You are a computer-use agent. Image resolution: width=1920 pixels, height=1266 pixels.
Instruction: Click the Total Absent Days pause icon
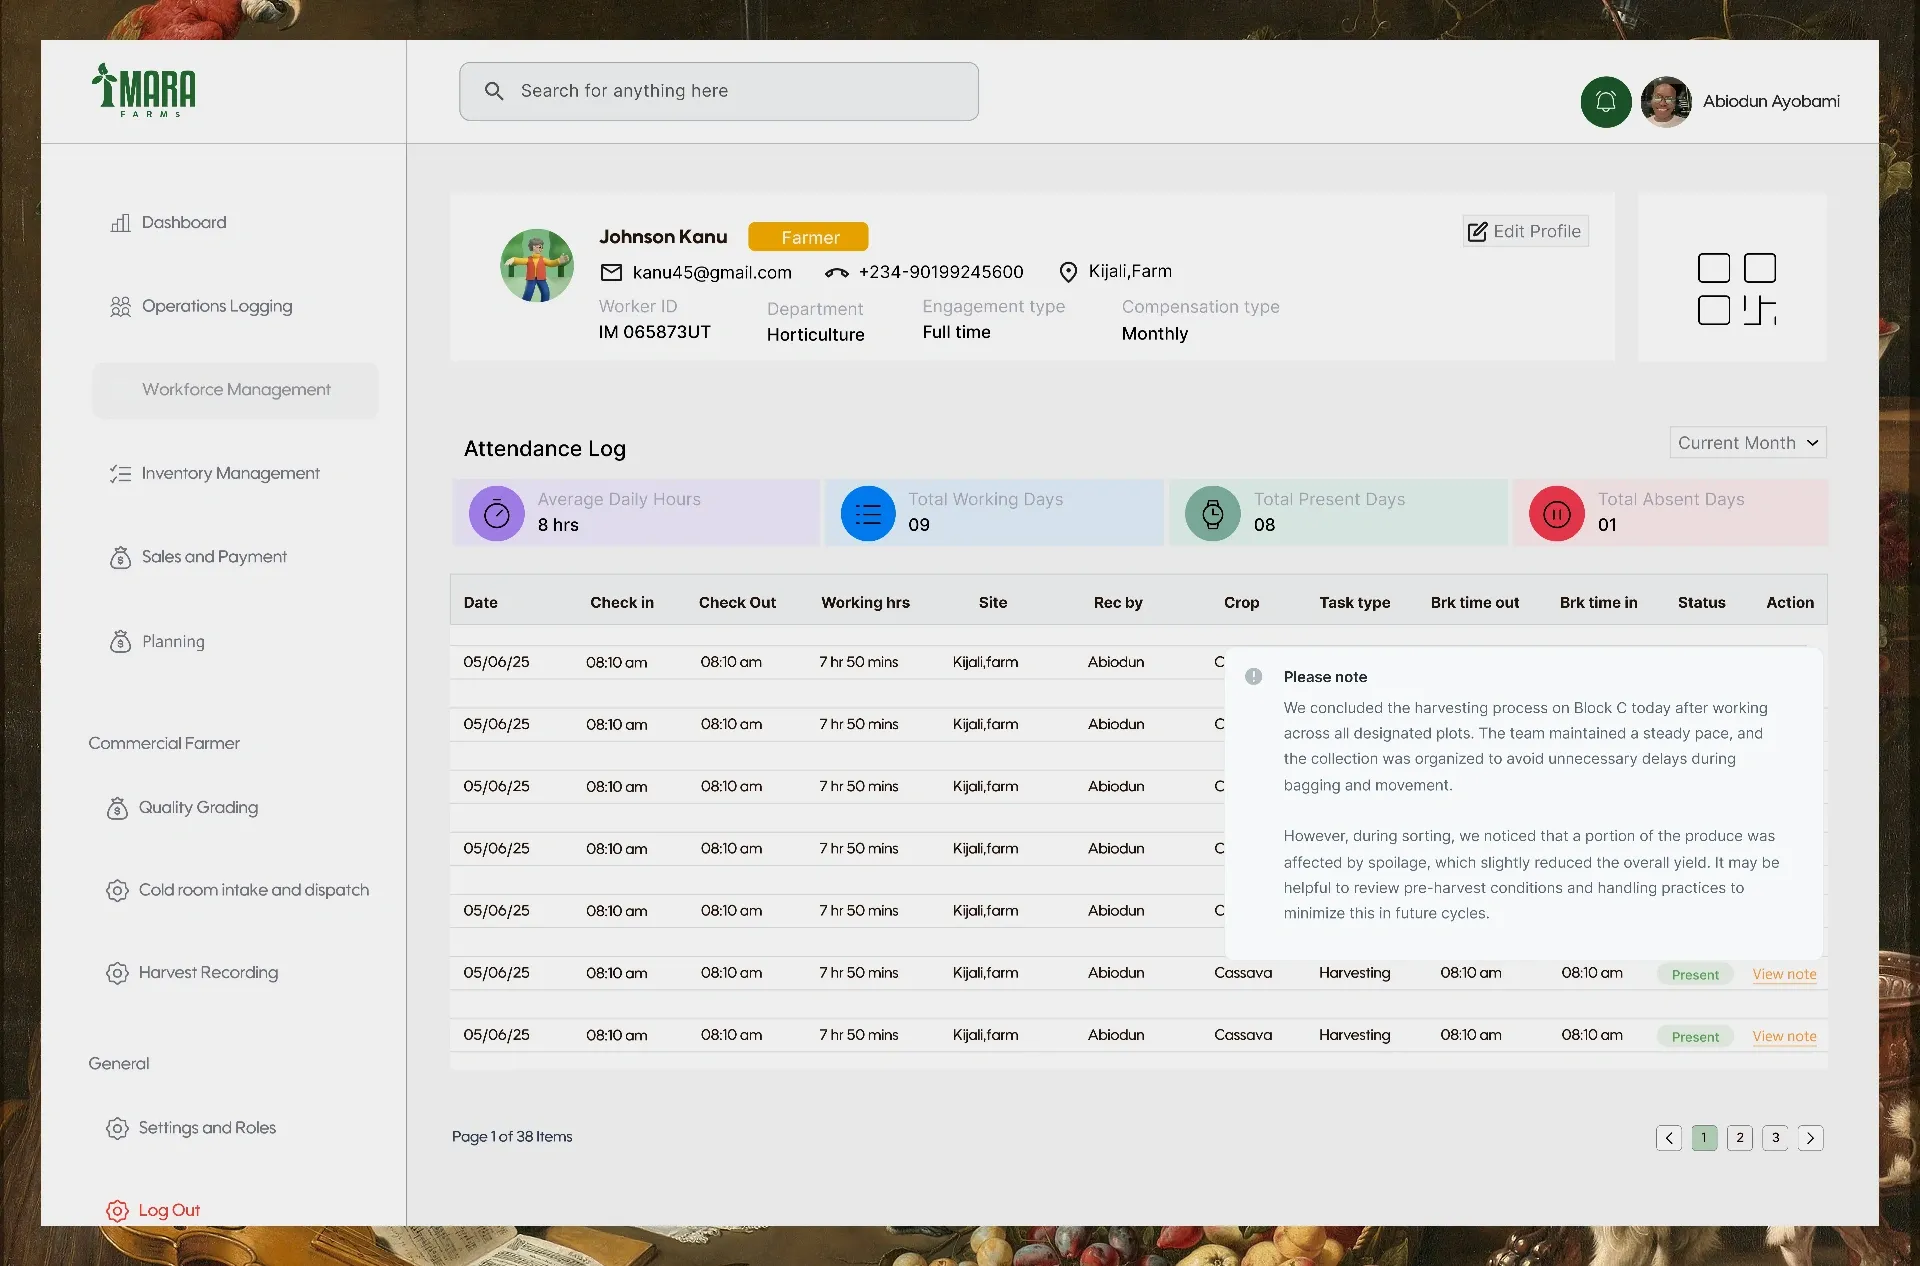click(x=1557, y=513)
